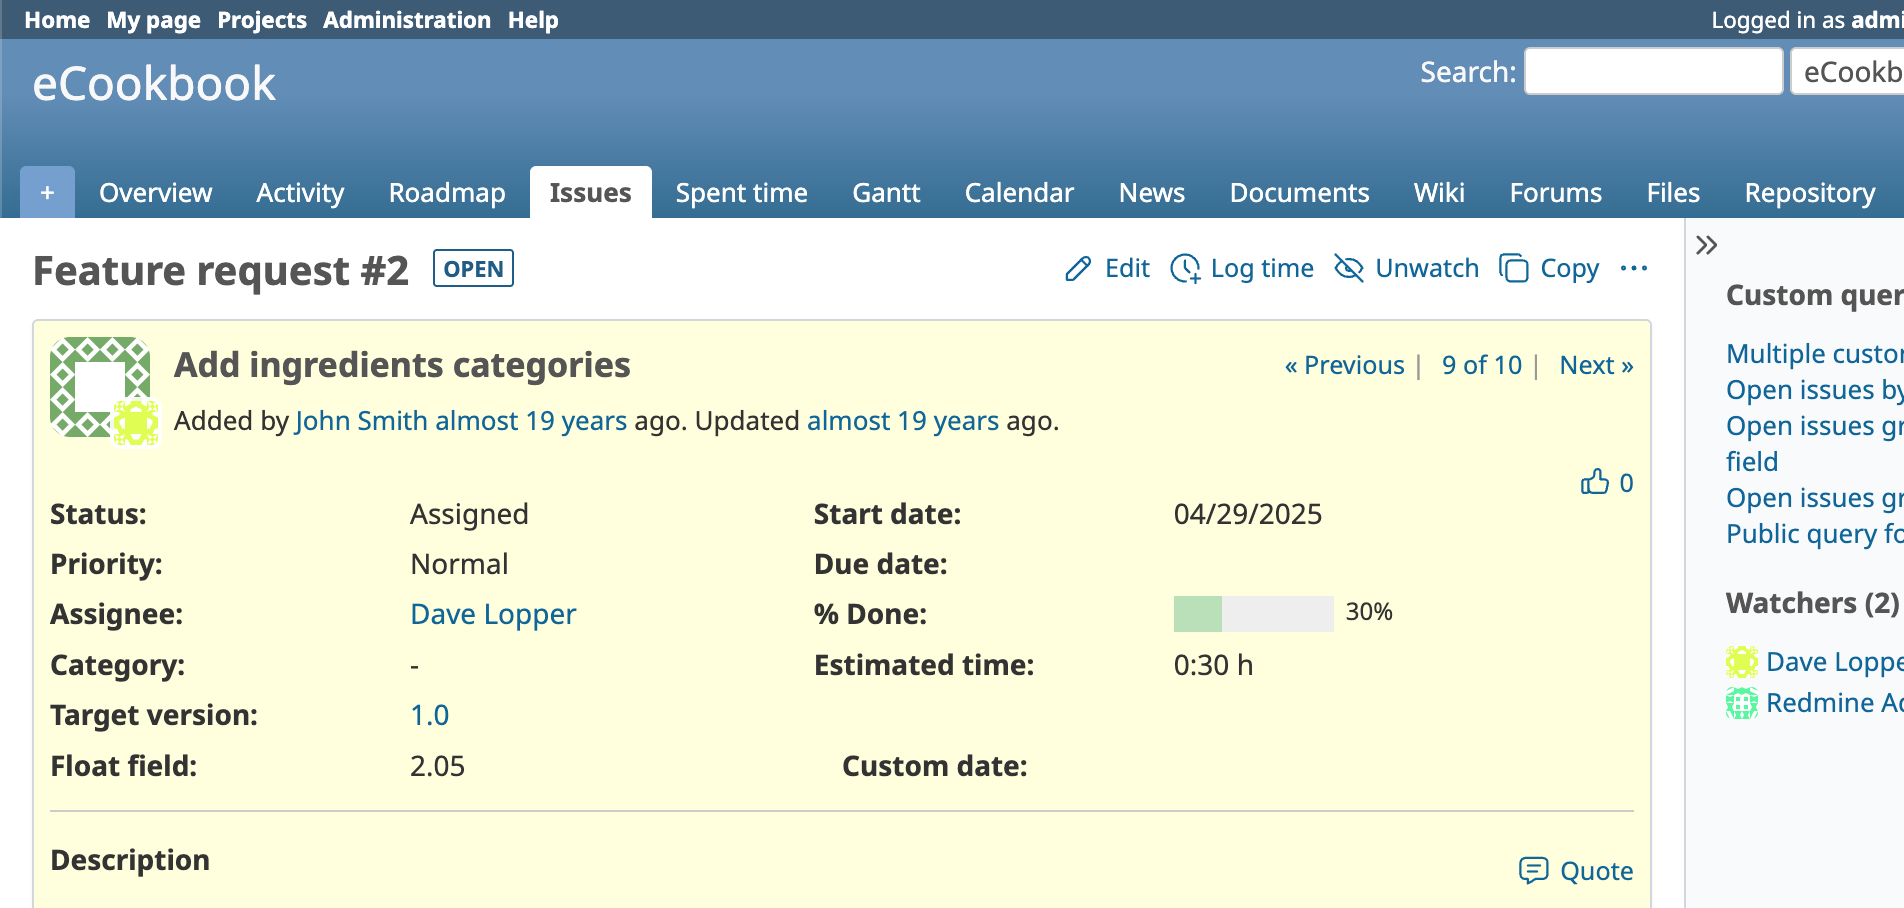Collapse the sidebar with the double chevron
The image size is (1904, 908).
1707,245
